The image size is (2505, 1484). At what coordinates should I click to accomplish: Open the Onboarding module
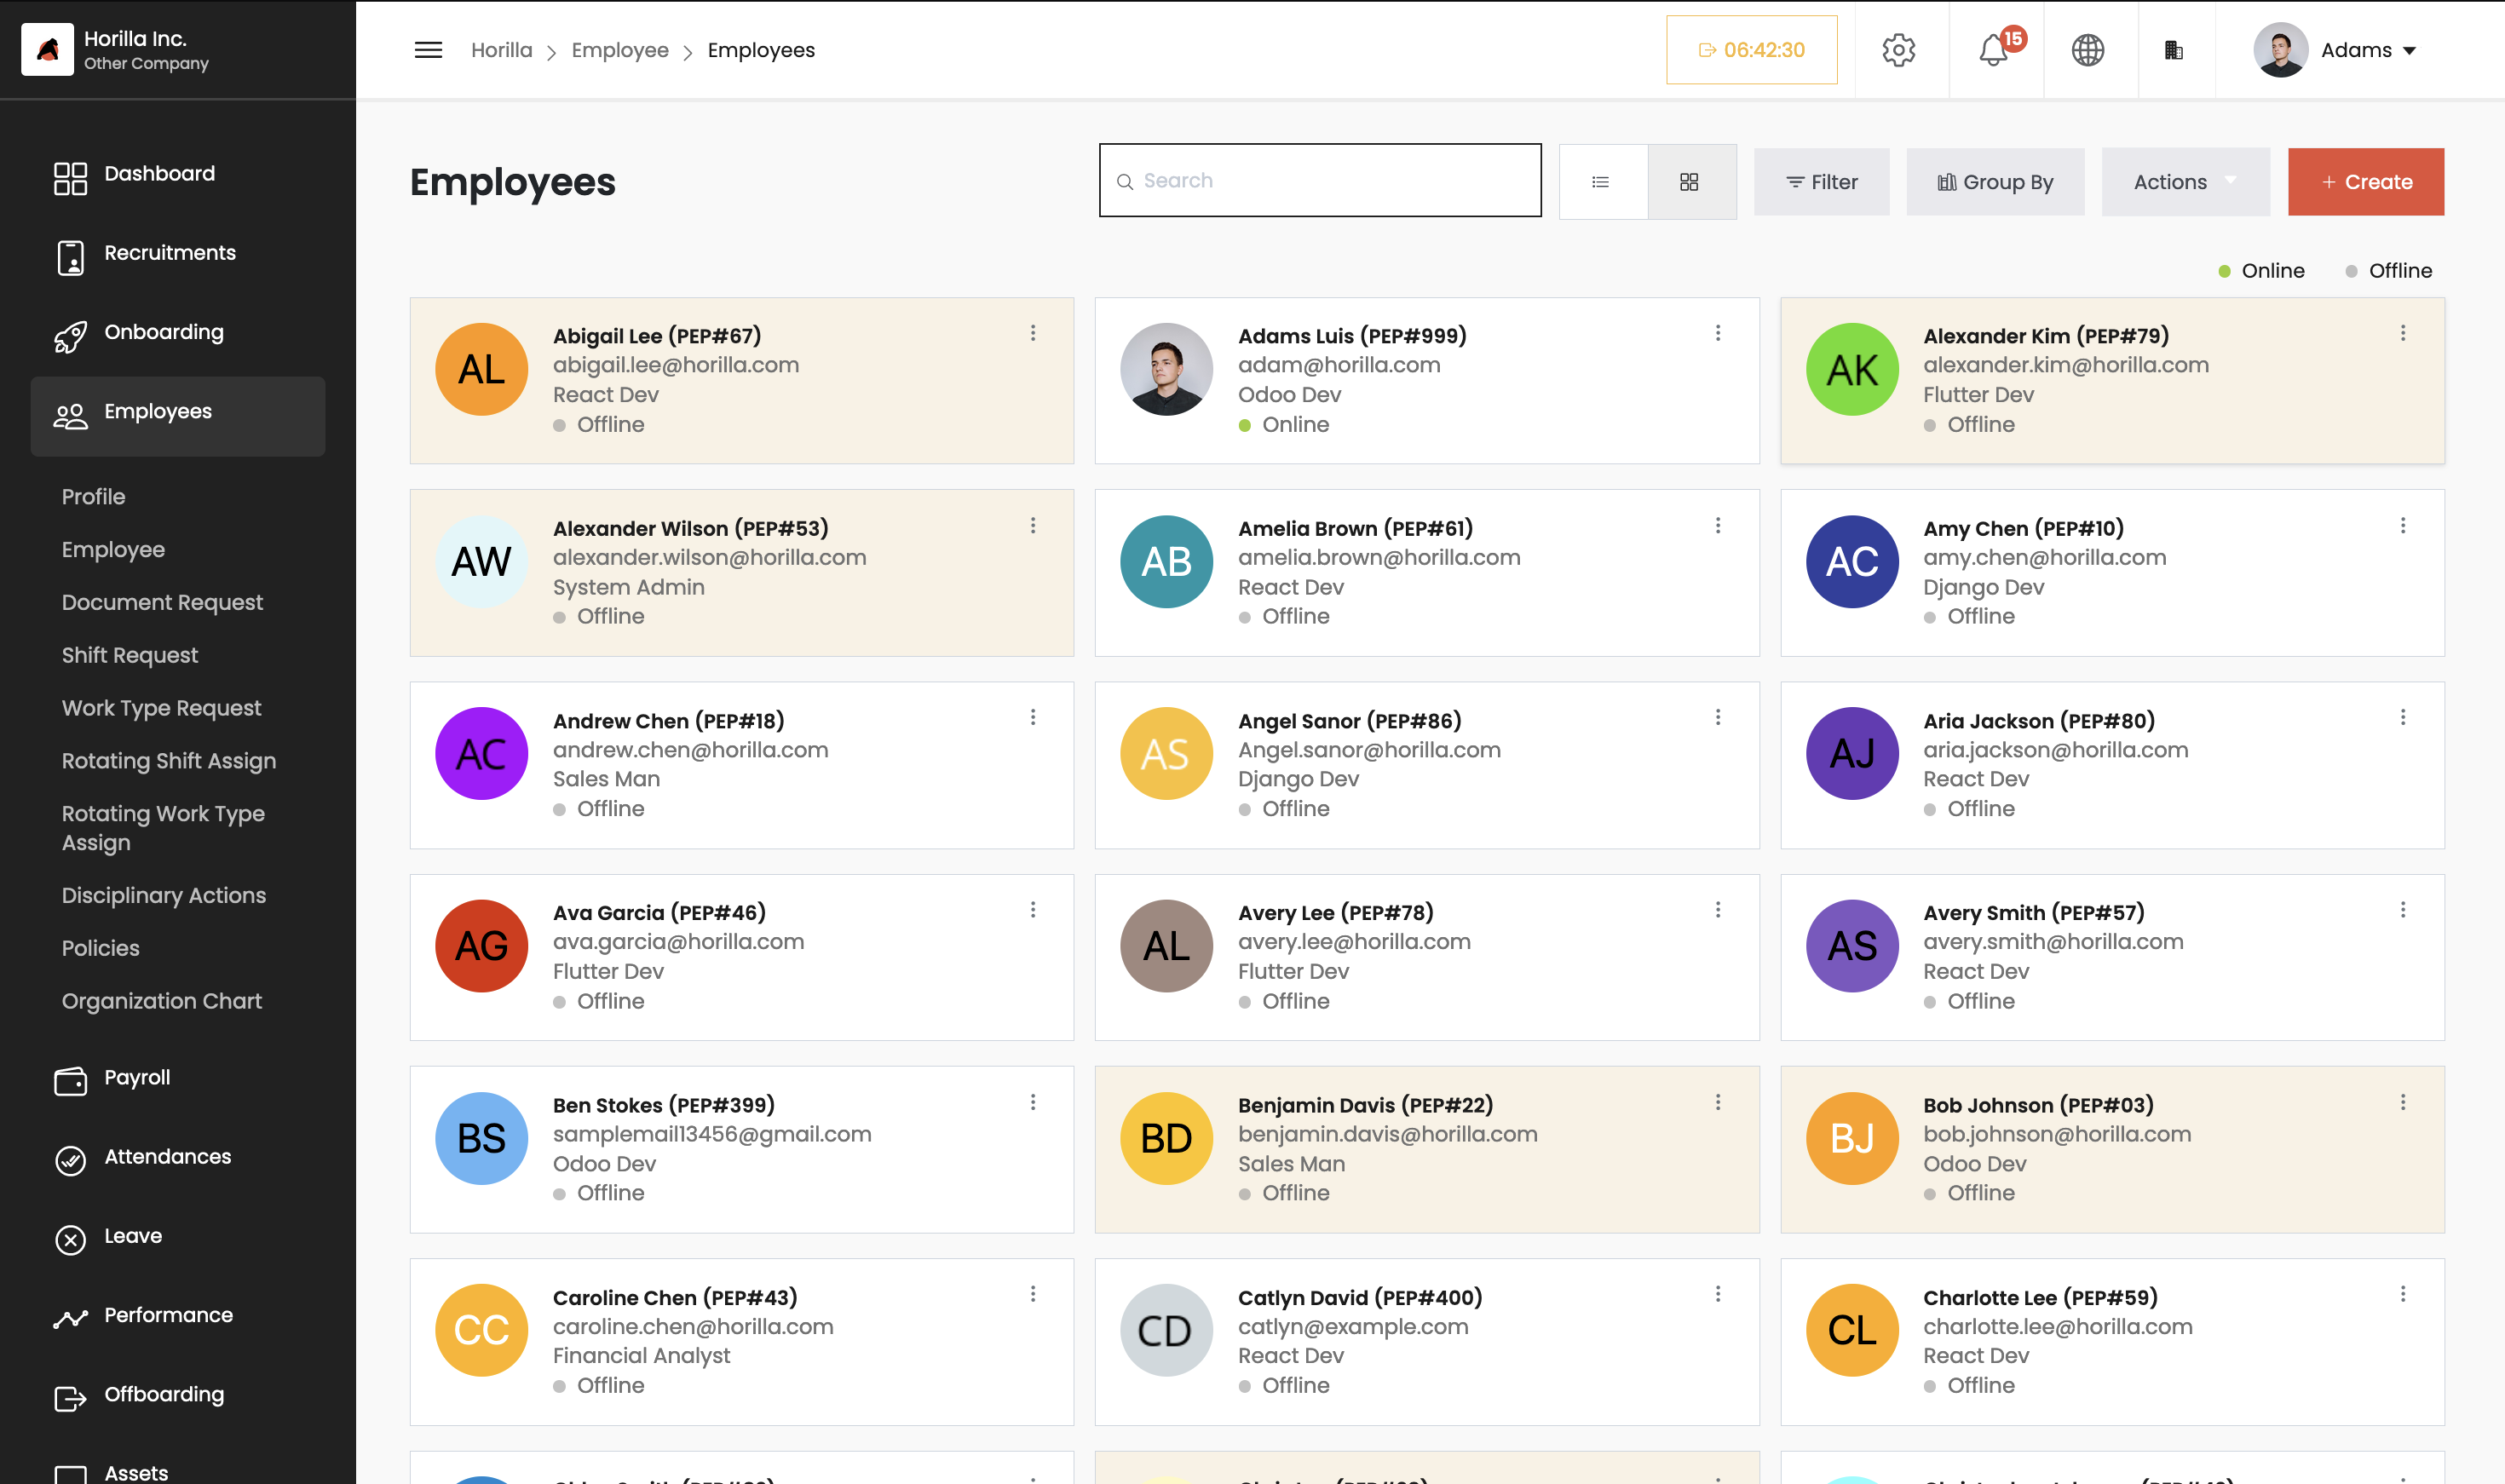164,332
